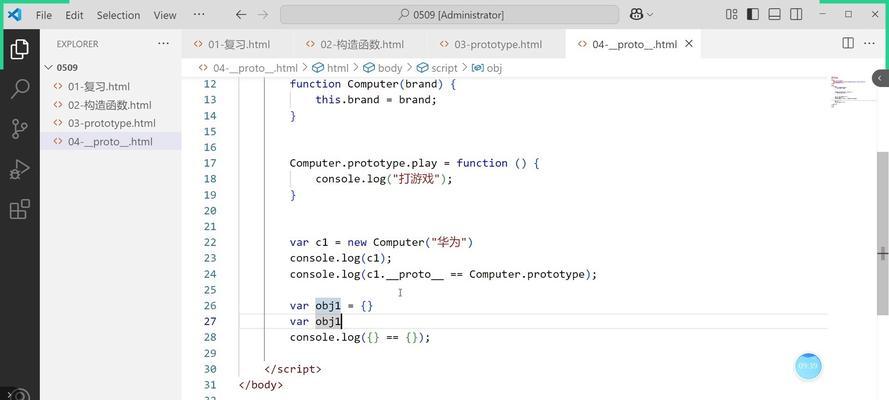Toggle the secondary side bar
This screenshot has width=889, height=400.
pyautogui.click(x=796, y=15)
